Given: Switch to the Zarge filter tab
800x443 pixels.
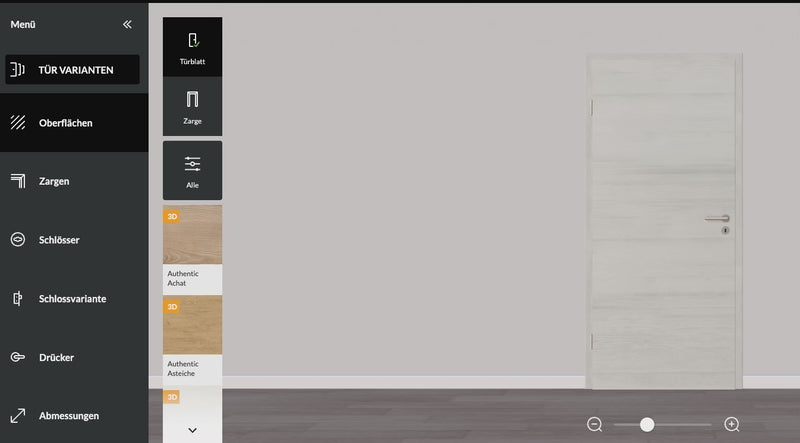Looking at the screenshot, I should [192, 105].
